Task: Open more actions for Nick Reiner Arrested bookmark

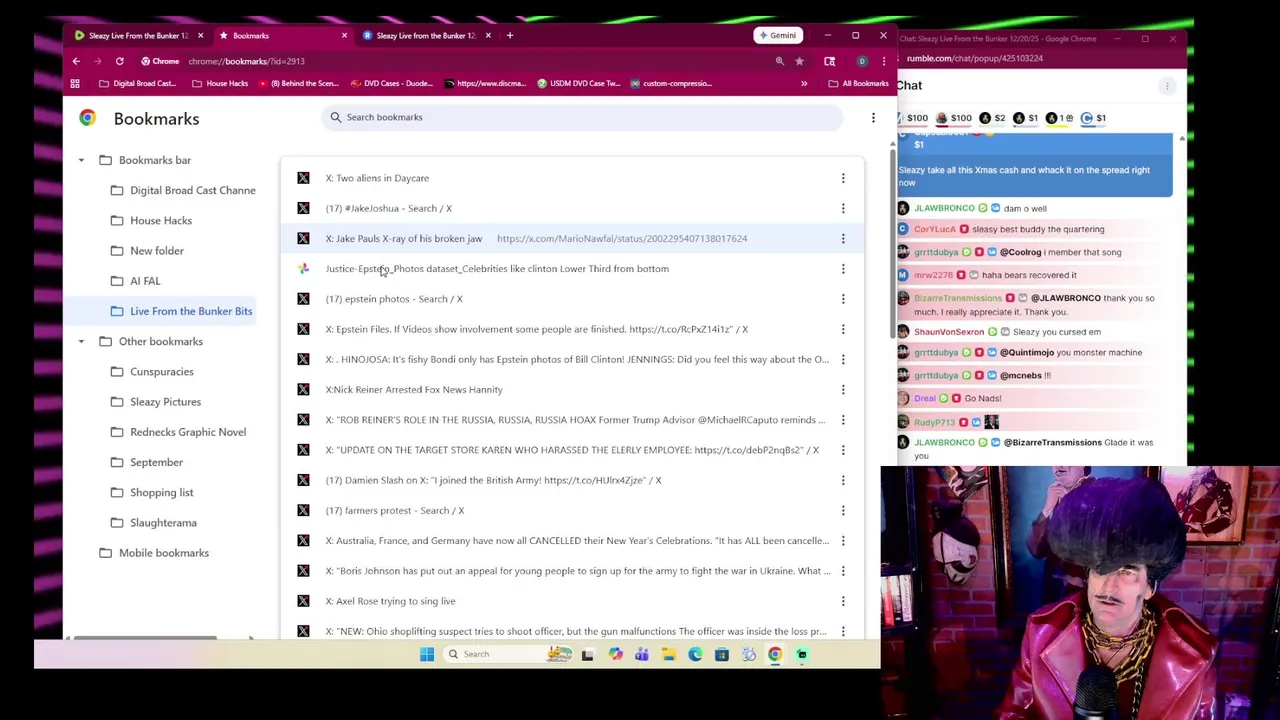Action: pyautogui.click(x=843, y=390)
